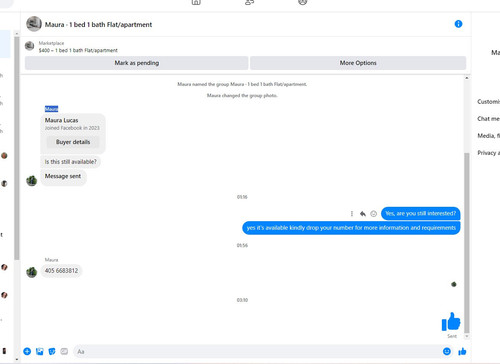Screen dimensions: 500x364
Task: Click the 'Is this still available?' message
Action: coord(71,162)
